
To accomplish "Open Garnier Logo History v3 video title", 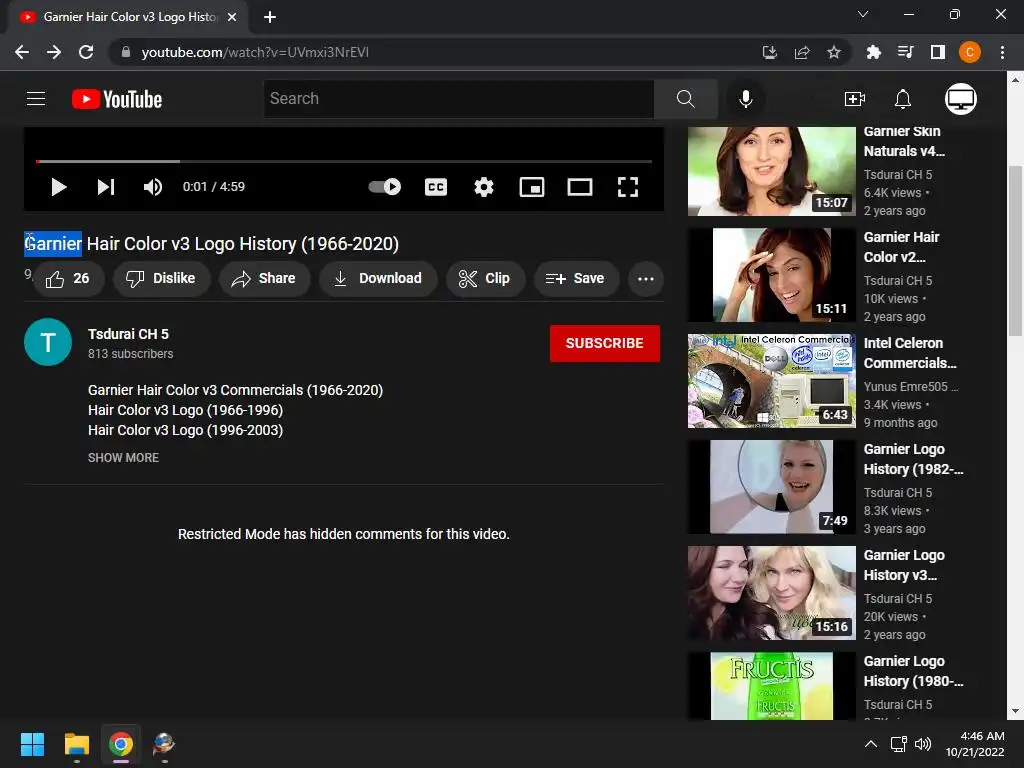I will point(904,565).
